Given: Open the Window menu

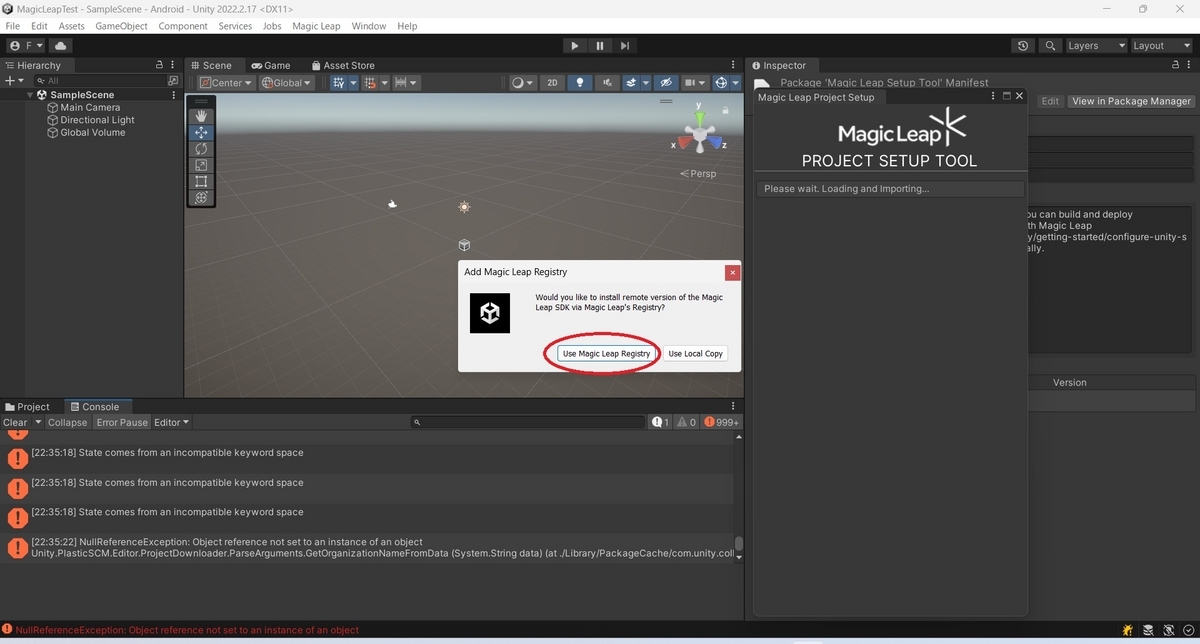Looking at the screenshot, I should pyautogui.click(x=369, y=26).
